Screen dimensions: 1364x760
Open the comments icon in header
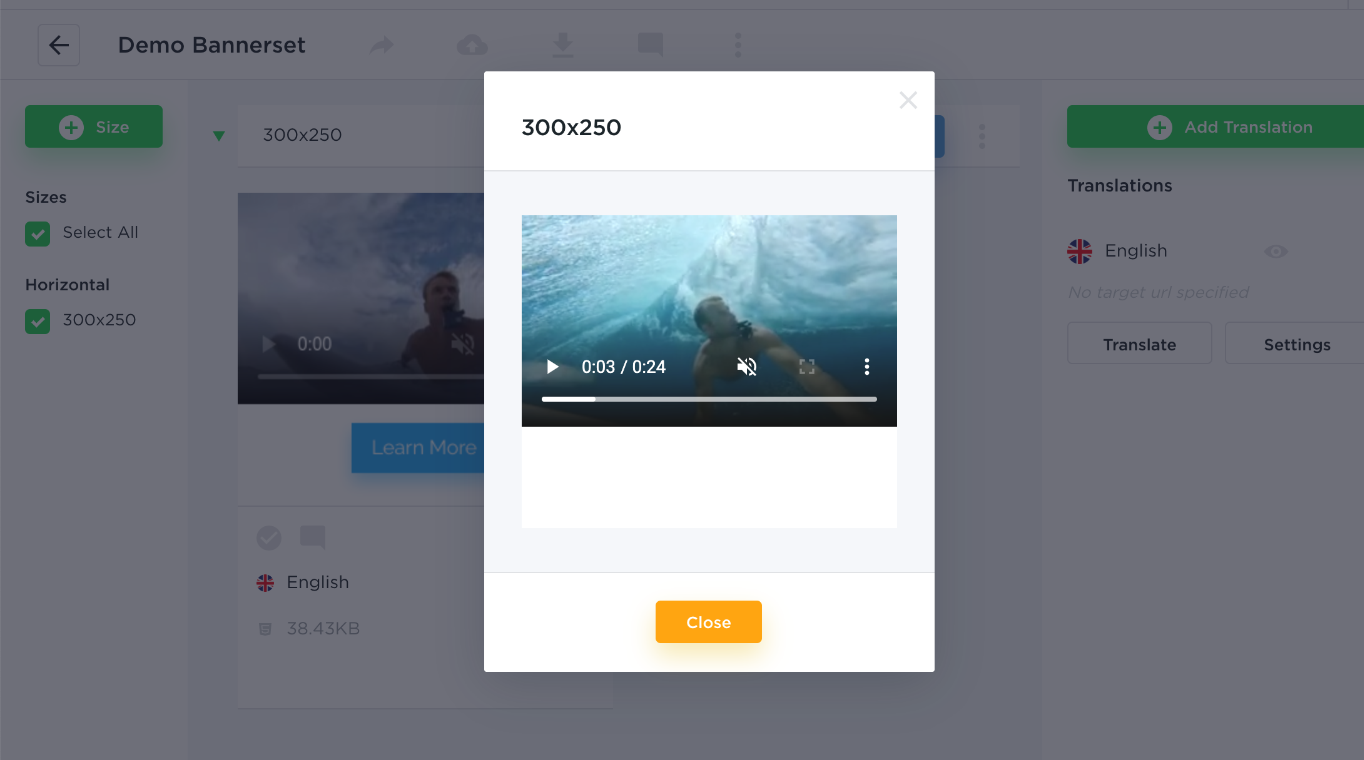pos(651,45)
